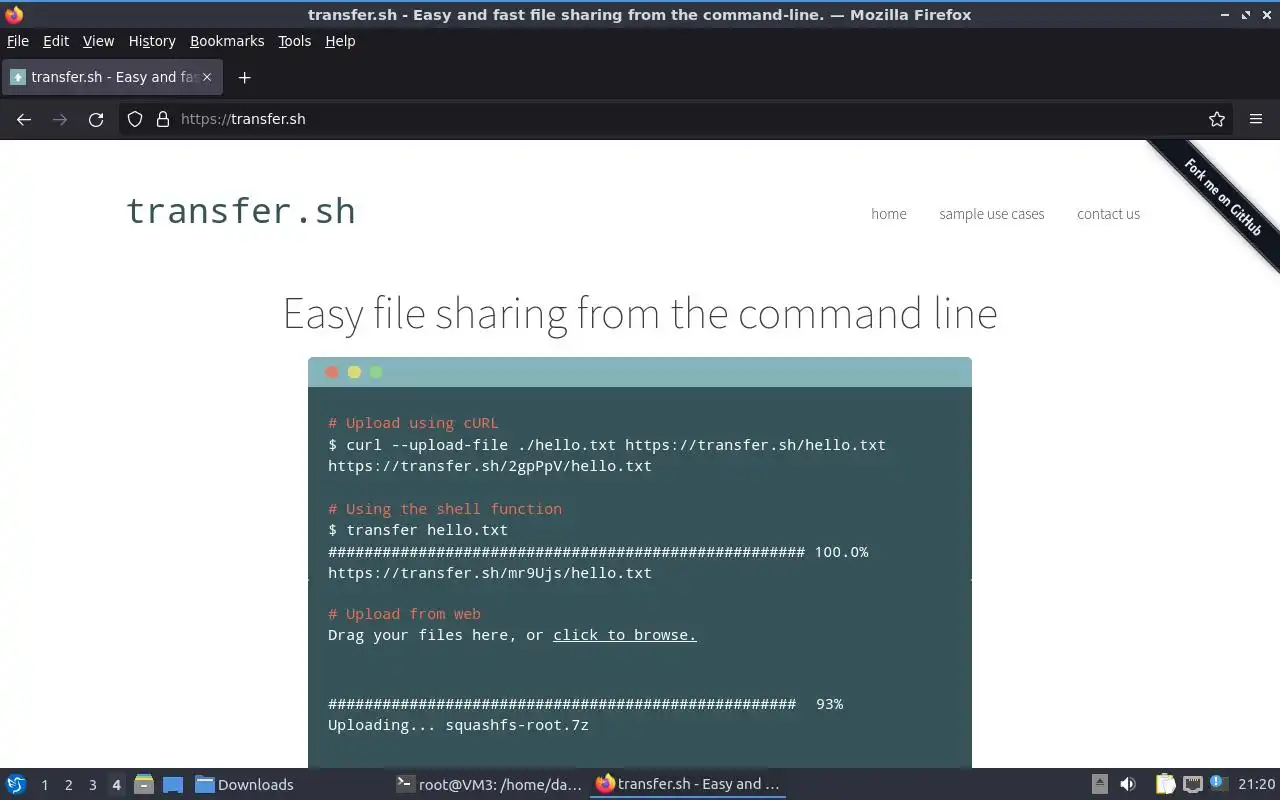Open a new tab with plus button
The height and width of the screenshot is (800, 1280).
(x=244, y=77)
